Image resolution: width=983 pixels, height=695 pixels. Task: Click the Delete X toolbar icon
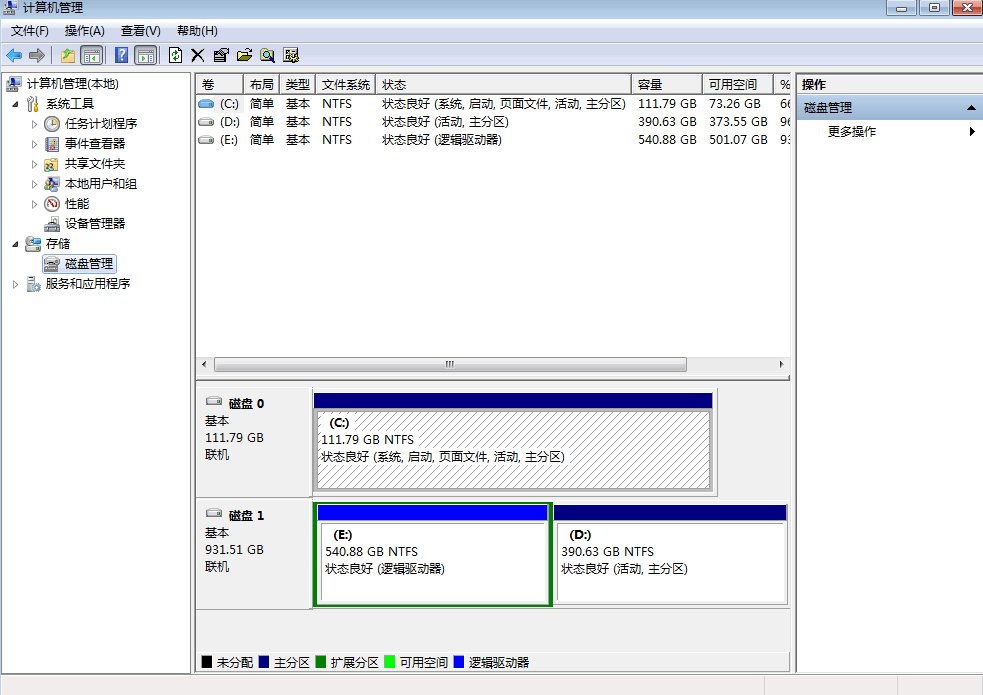(x=197, y=56)
